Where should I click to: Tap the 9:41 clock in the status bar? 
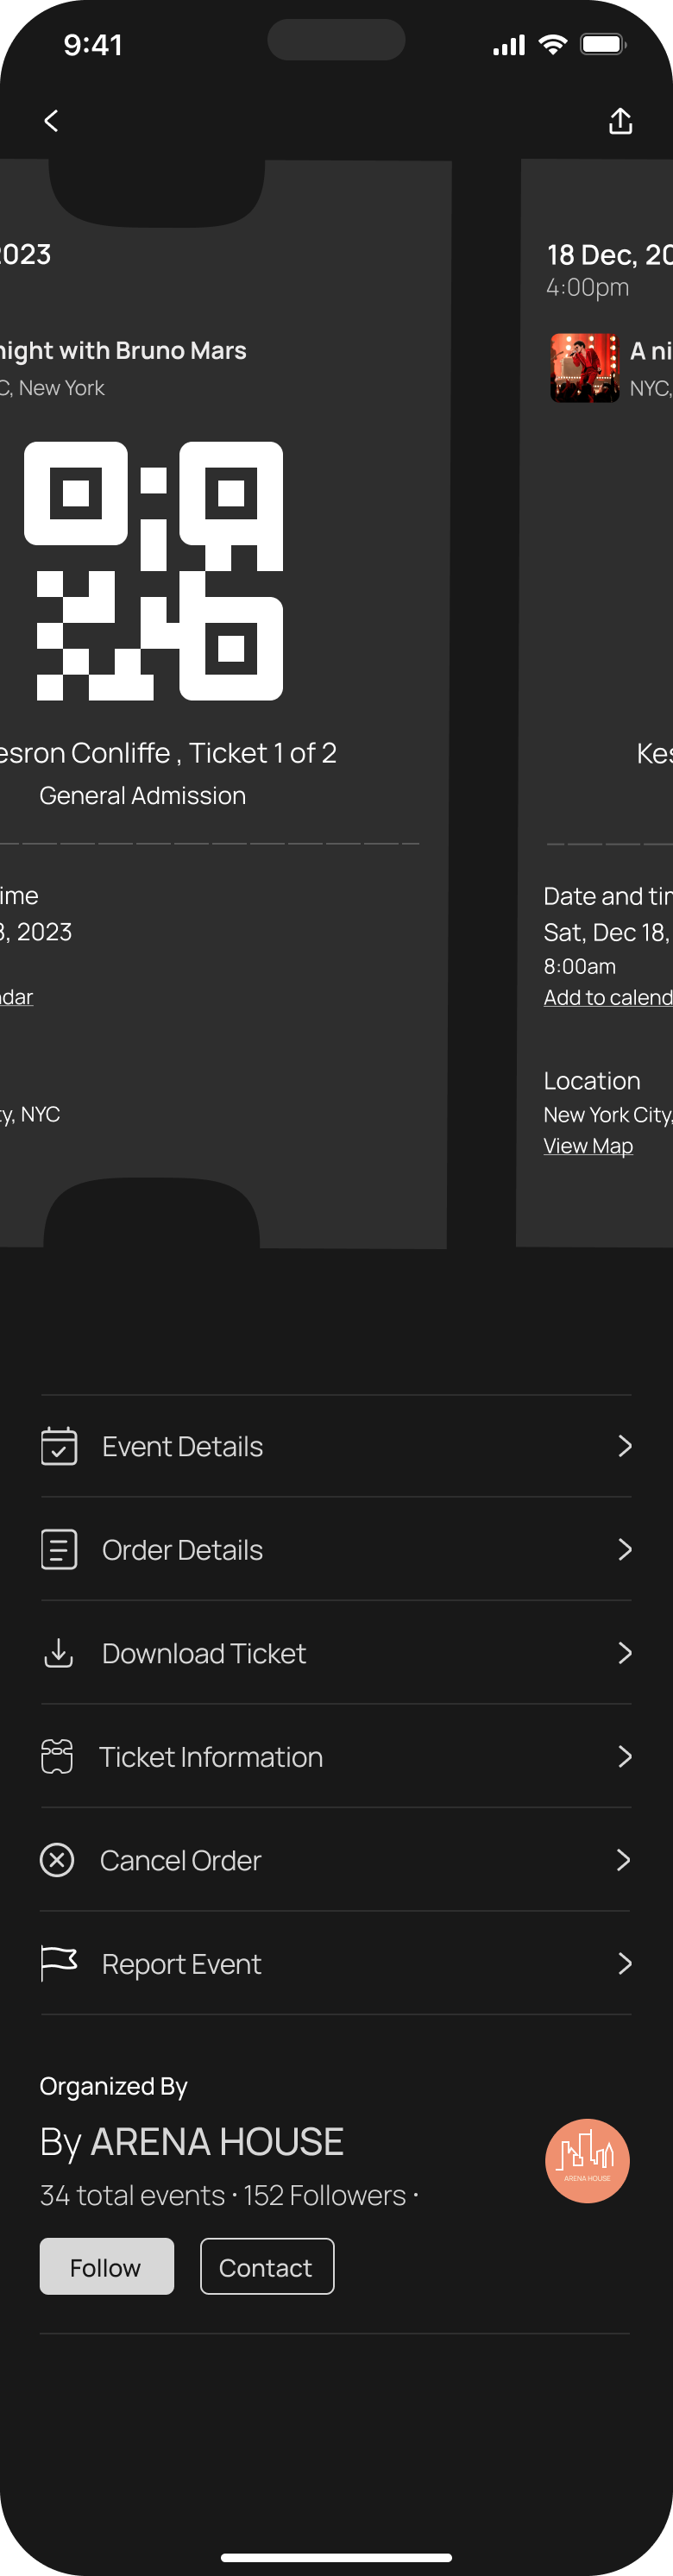pyautogui.click(x=93, y=45)
